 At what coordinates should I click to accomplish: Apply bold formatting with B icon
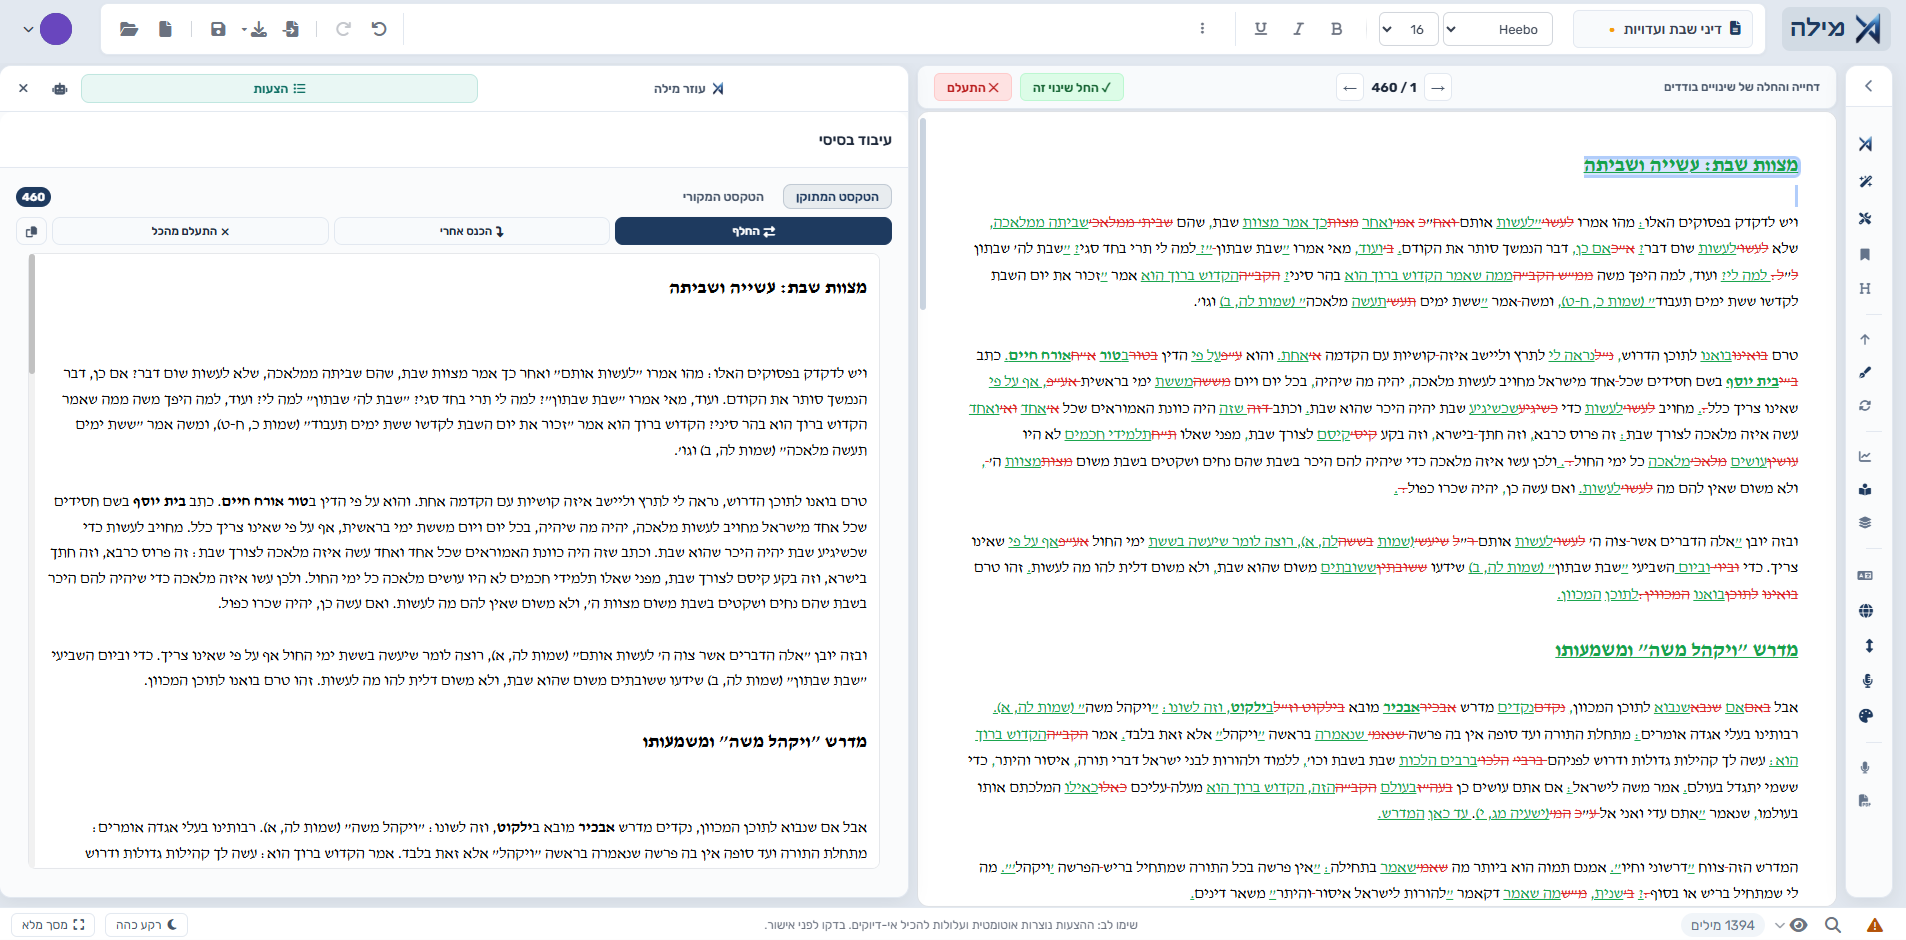tap(1336, 29)
